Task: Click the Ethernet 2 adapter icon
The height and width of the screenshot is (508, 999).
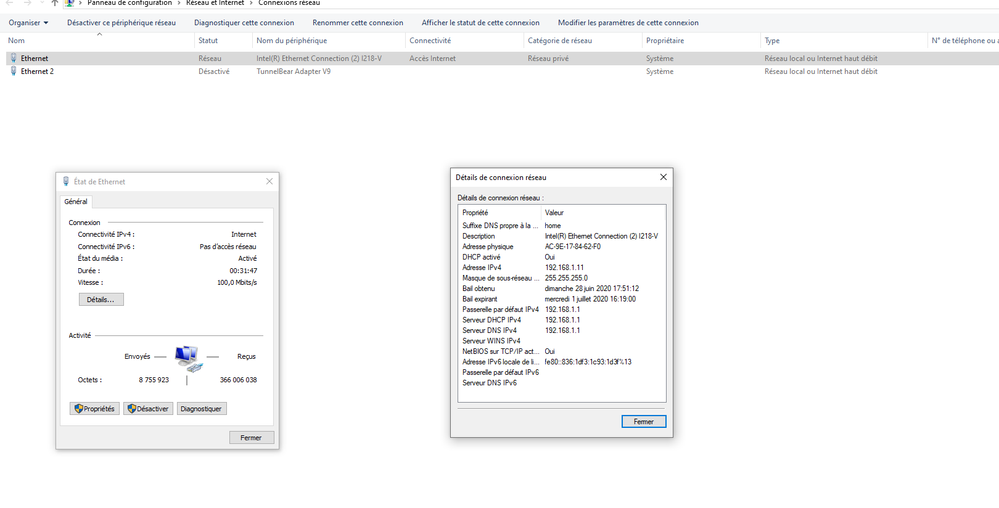Action: tap(13, 71)
